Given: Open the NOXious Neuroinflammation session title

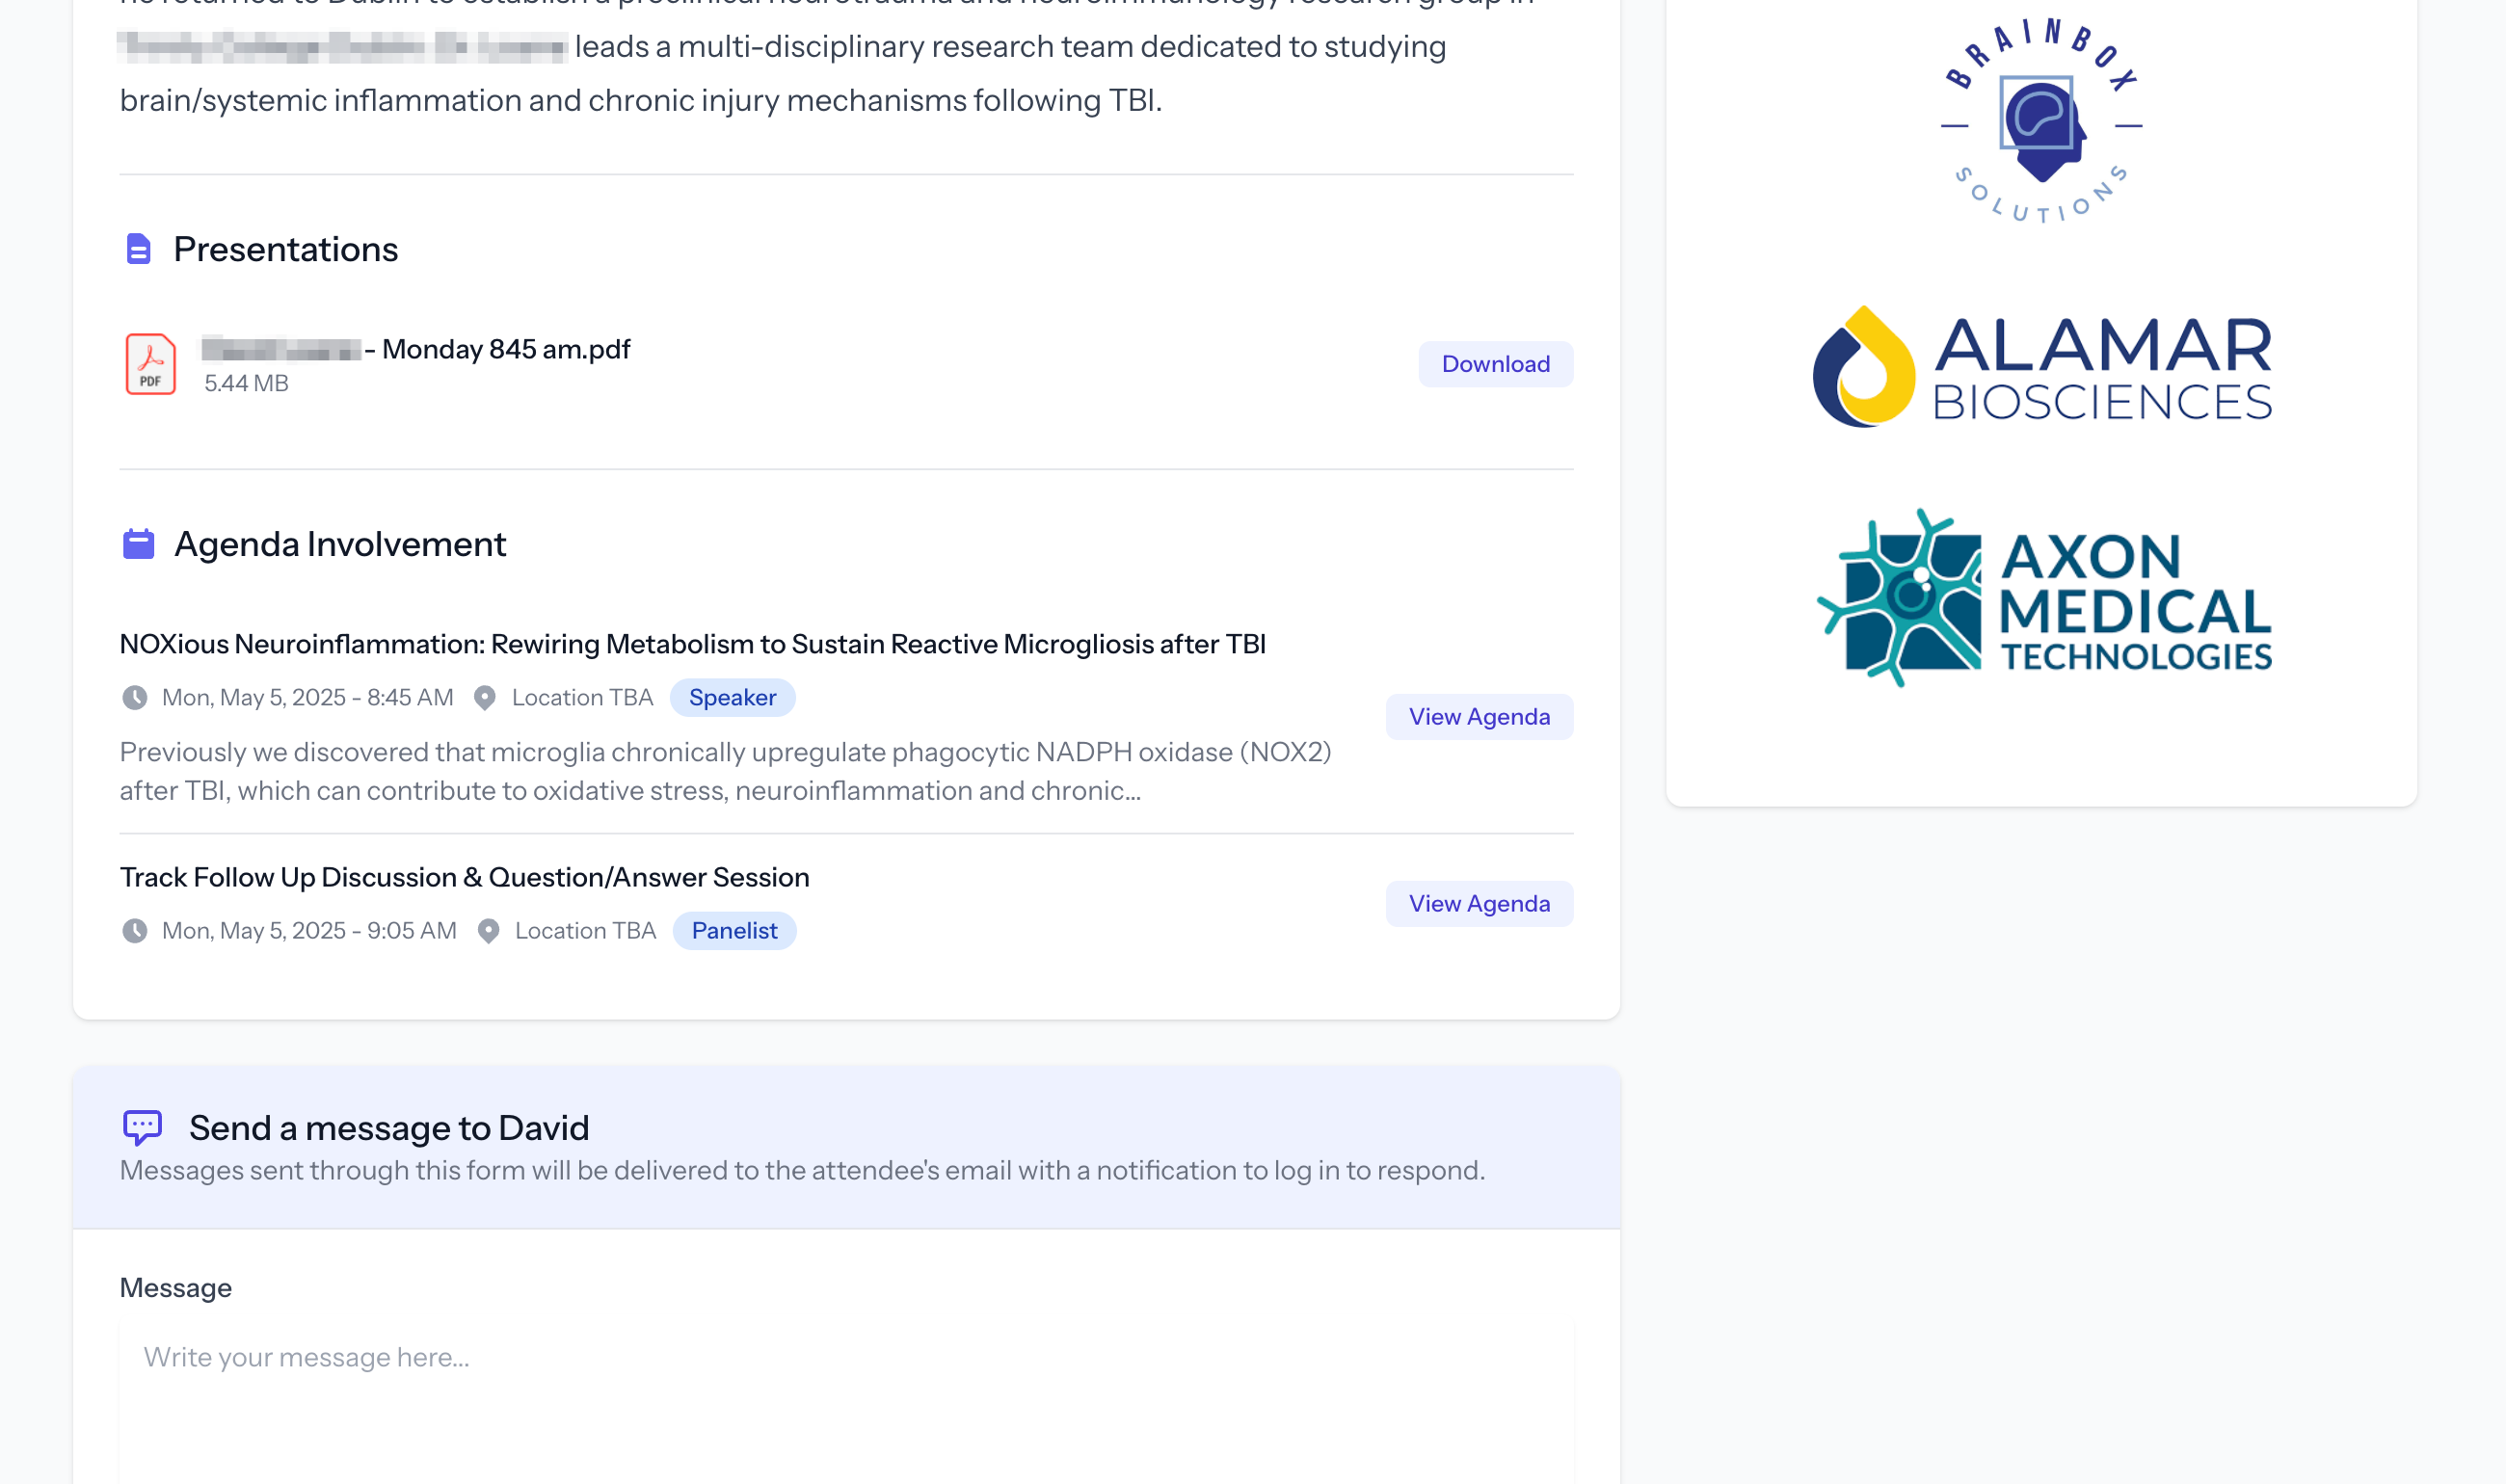Looking at the screenshot, I should 692,644.
